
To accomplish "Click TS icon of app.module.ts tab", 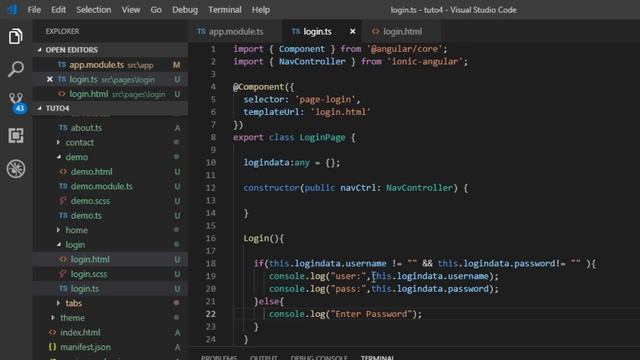I will click(x=201, y=31).
